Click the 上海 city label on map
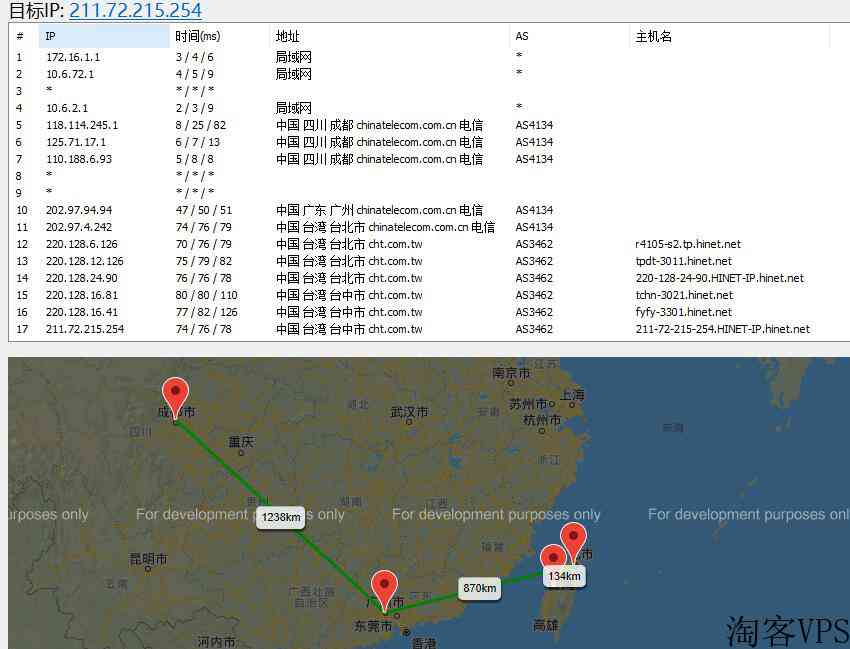The image size is (850, 649). [x=572, y=395]
